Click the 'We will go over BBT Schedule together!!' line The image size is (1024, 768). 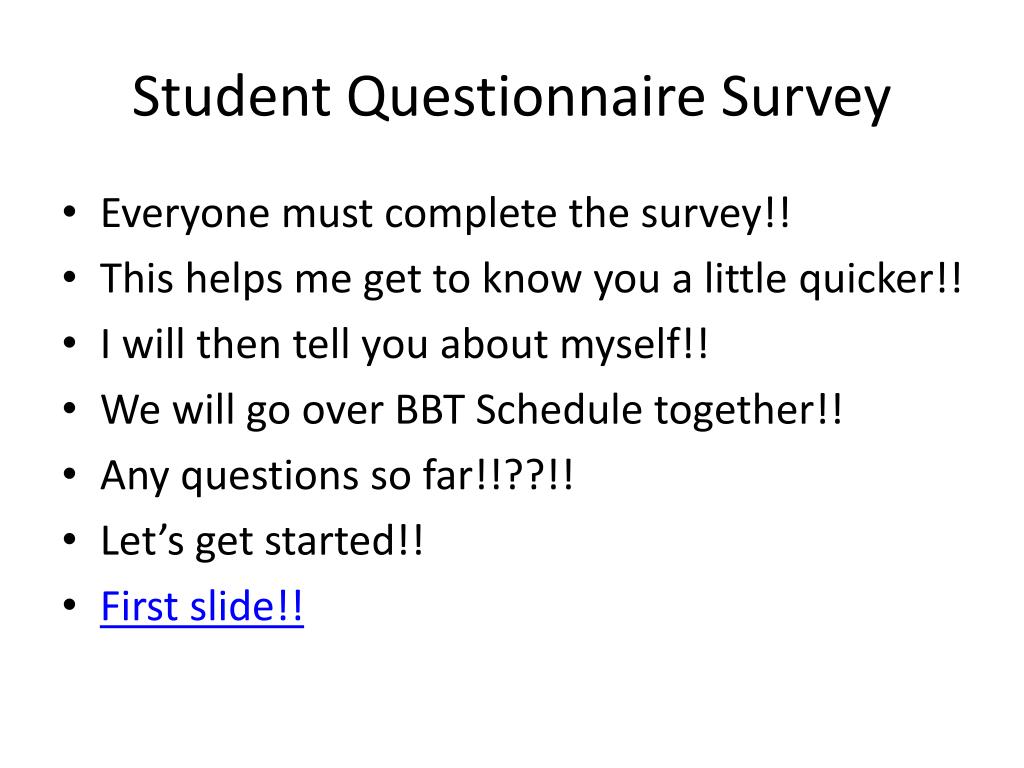point(472,410)
